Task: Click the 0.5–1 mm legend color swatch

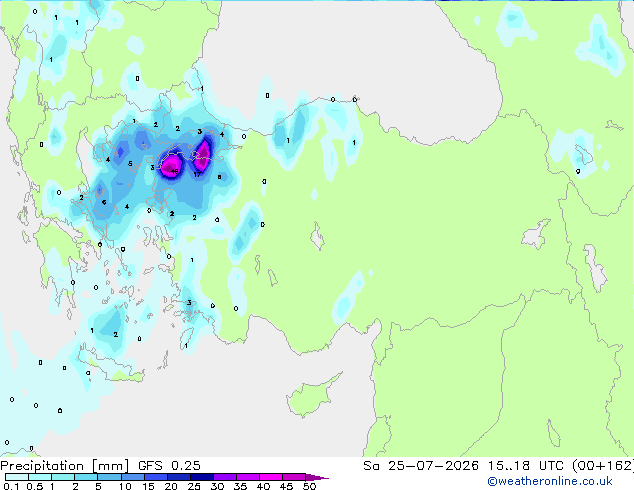Action: [x=40, y=477]
